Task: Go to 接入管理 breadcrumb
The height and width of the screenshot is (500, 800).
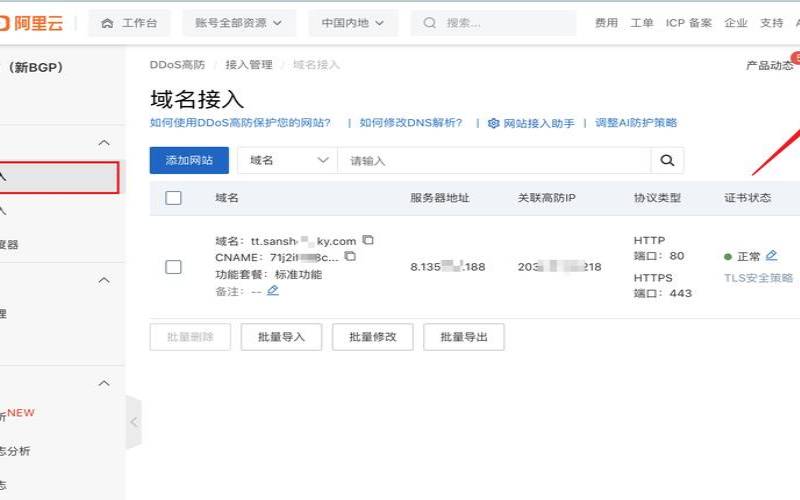Action: click(x=249, y=65)
